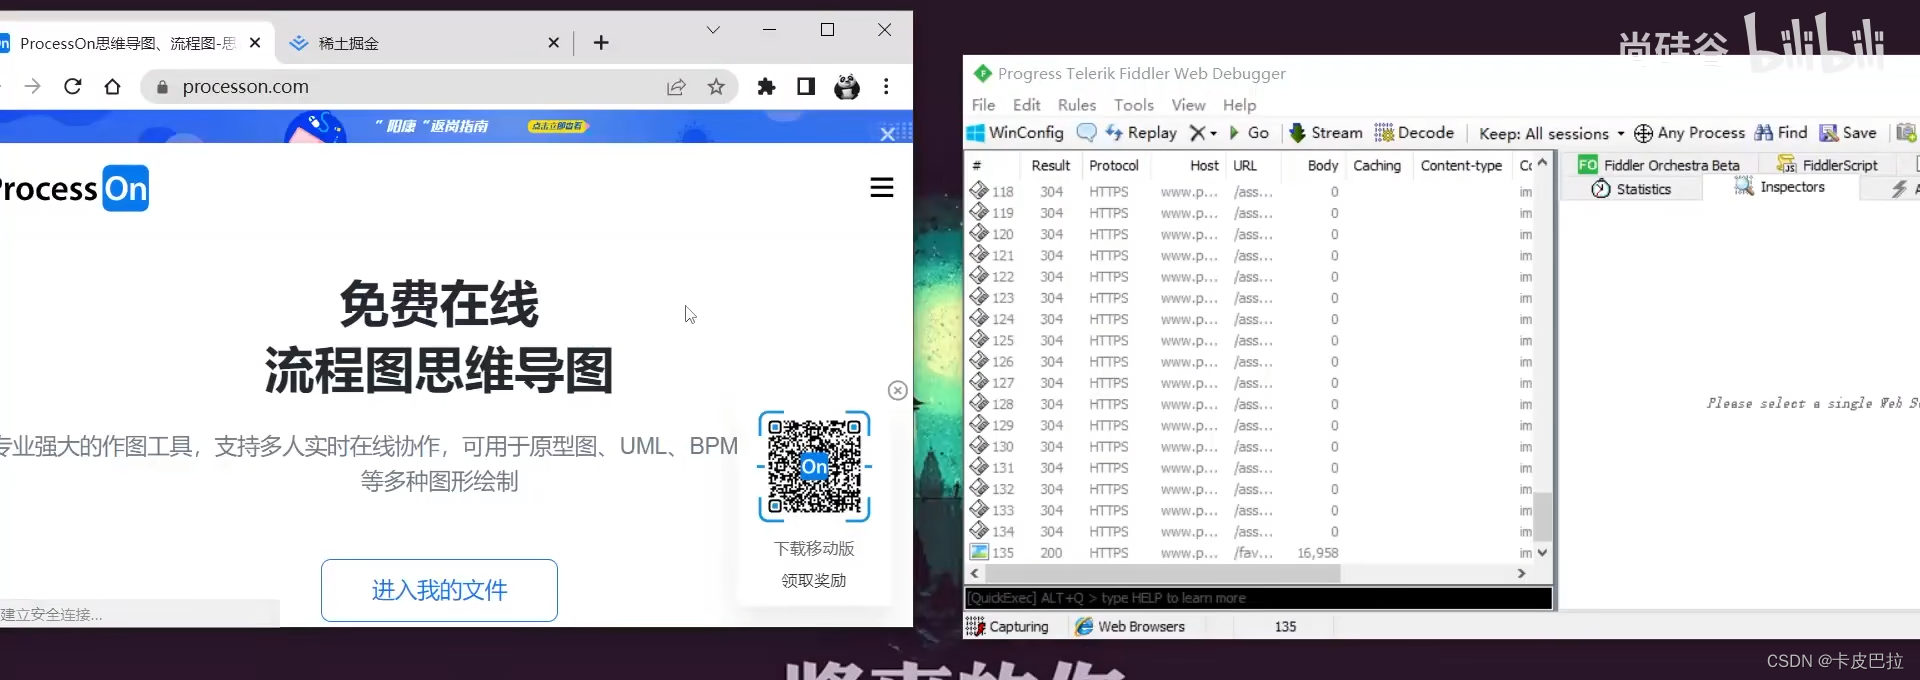Open browser extensions puzzle icon
Image resolution: width=1920 pixels, height=680 pixels.
click(x=766, y=87)
